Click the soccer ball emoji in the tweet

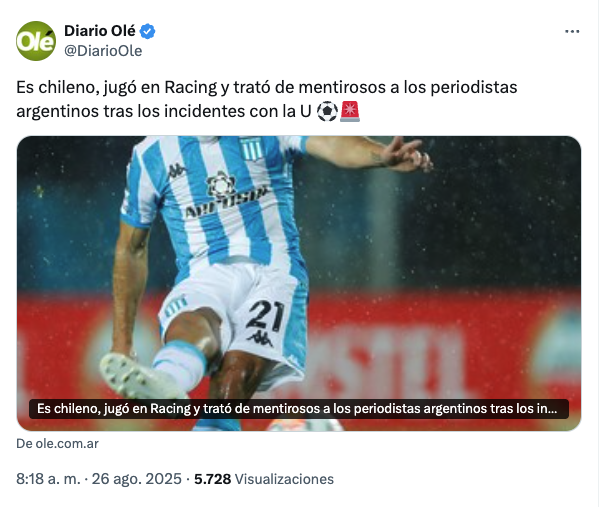327,112
